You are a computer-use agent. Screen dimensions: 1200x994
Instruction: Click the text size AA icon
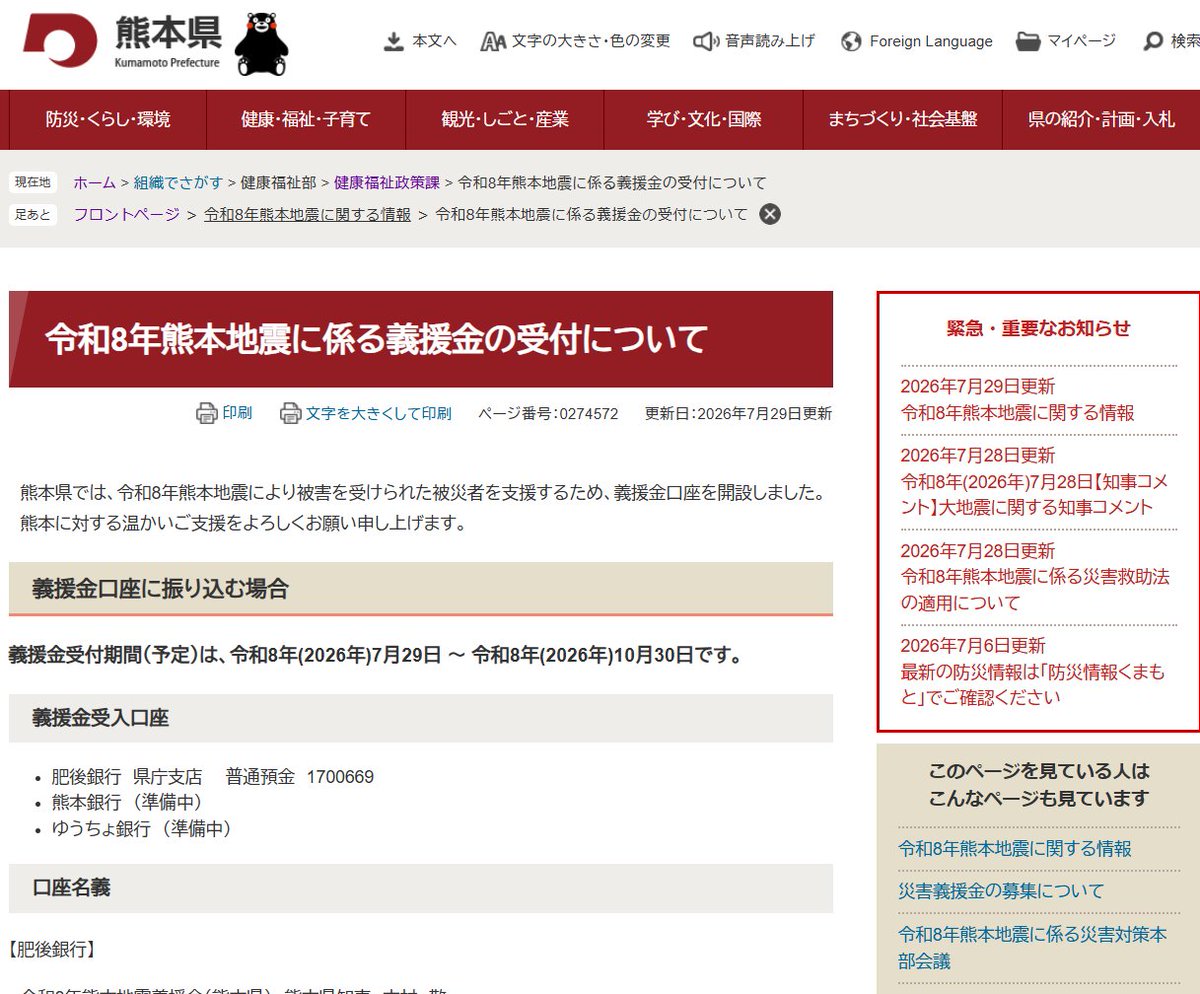coord(493,41)
